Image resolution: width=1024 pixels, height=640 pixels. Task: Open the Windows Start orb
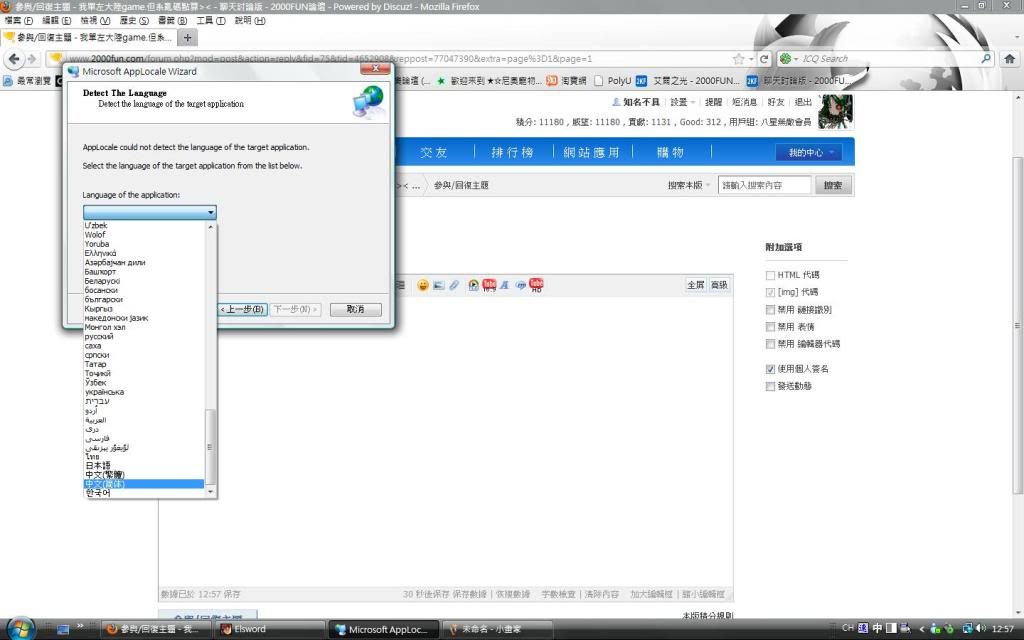[20, 628]
